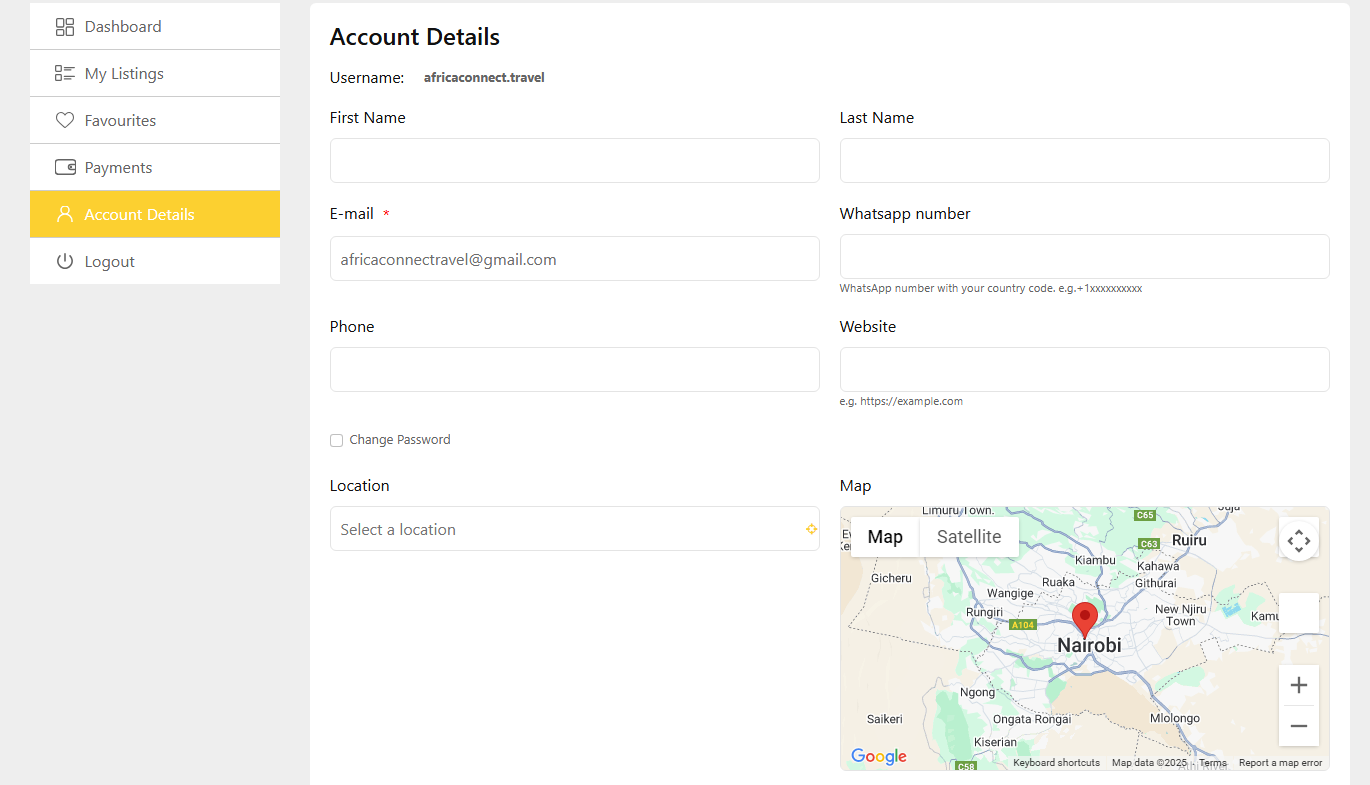Click Report a map error link

[x=1280, y=763]
